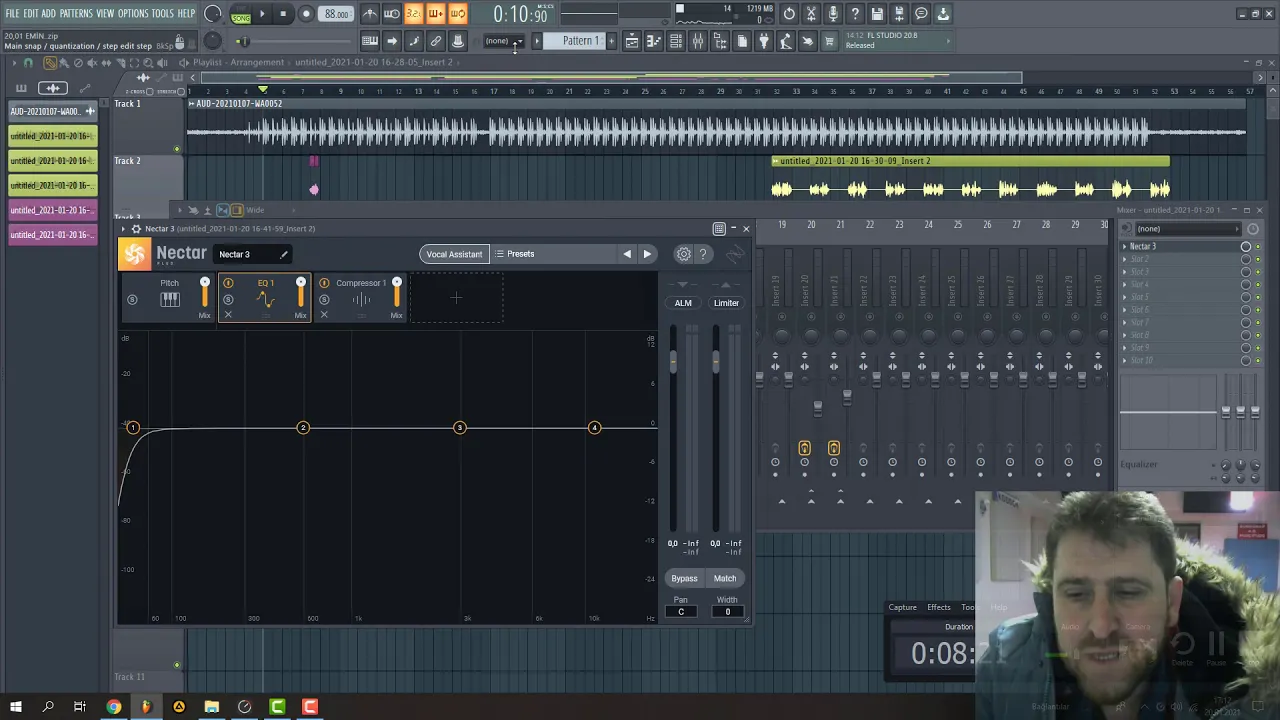Click the tempo value 88.000
1280x720 pixels.
coord(337,14)
